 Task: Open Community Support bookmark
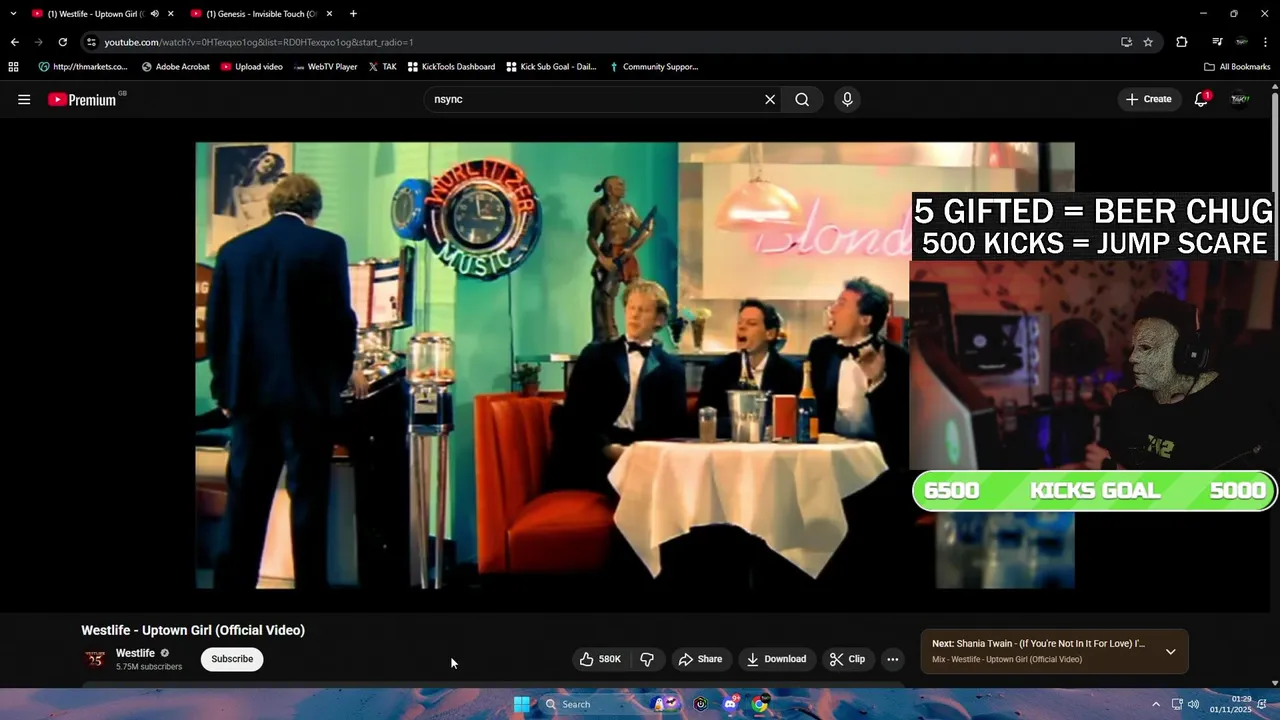click(x=653, y=67)
